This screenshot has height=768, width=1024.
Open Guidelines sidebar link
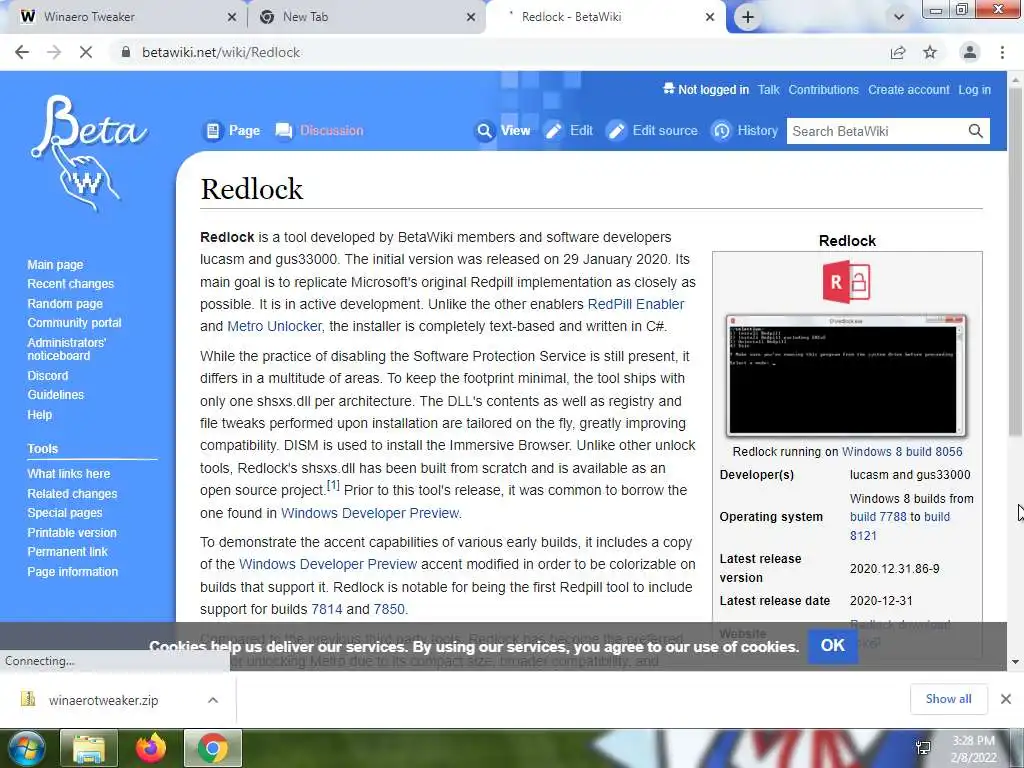pyautogui.click(x=56, y=394)
